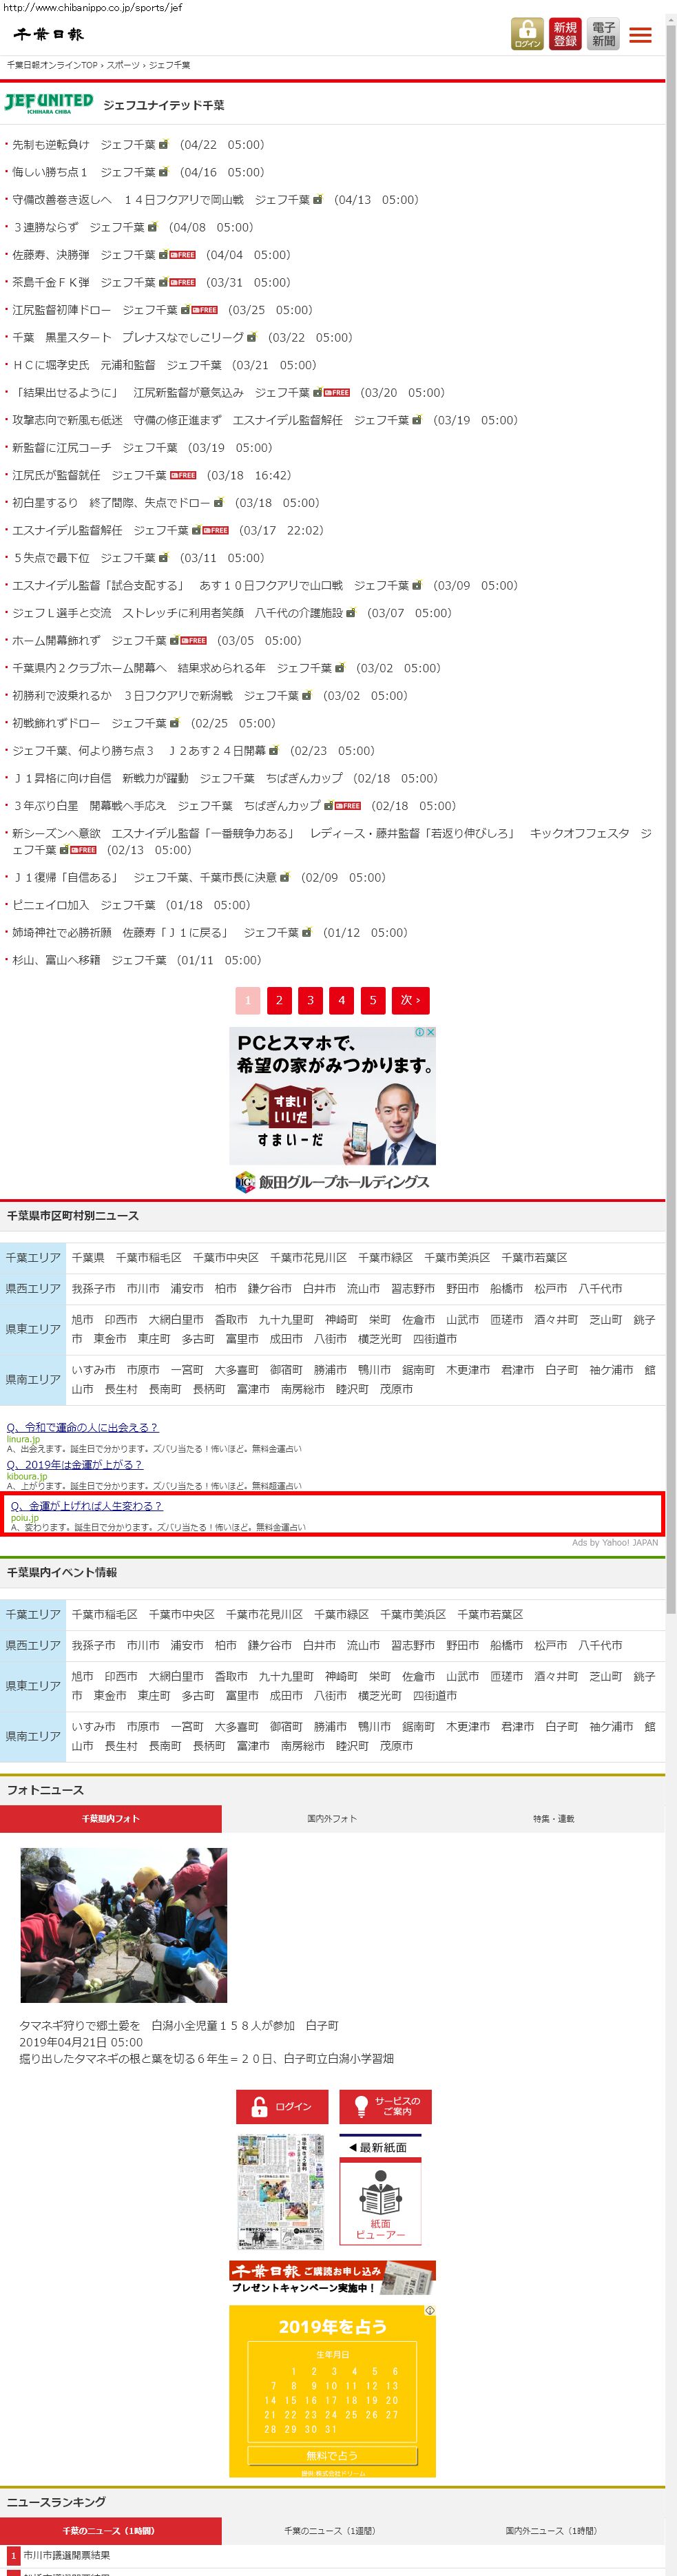Open ranking item 市川市議選開票結果
Screen dimensions: 677x2576
click(66, 2555)
